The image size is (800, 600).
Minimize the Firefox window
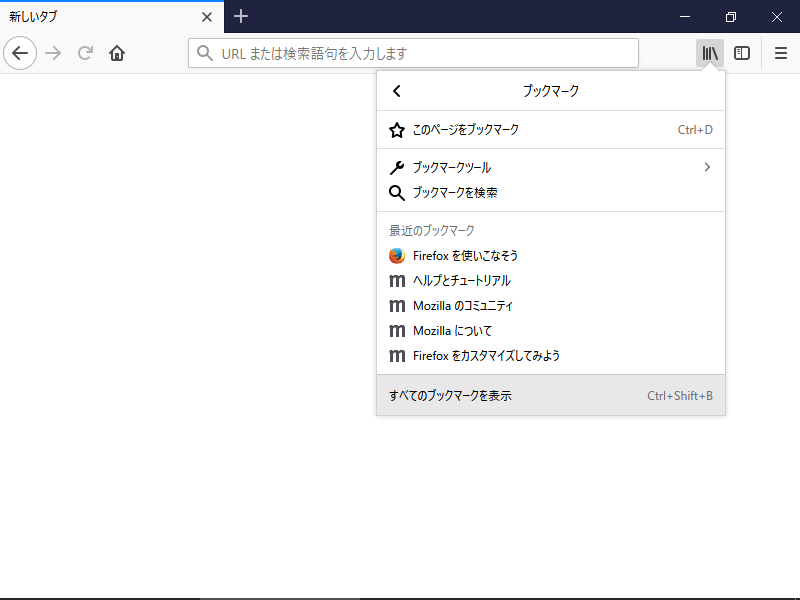685,17
